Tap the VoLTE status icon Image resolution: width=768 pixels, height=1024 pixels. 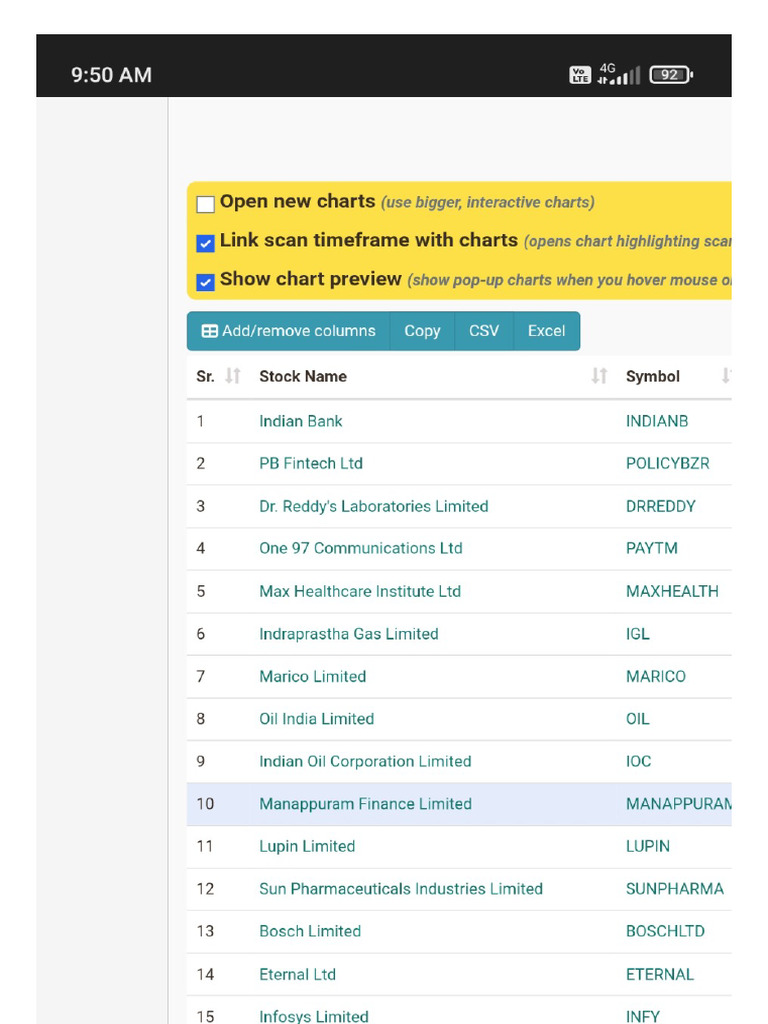coord(580,75)
